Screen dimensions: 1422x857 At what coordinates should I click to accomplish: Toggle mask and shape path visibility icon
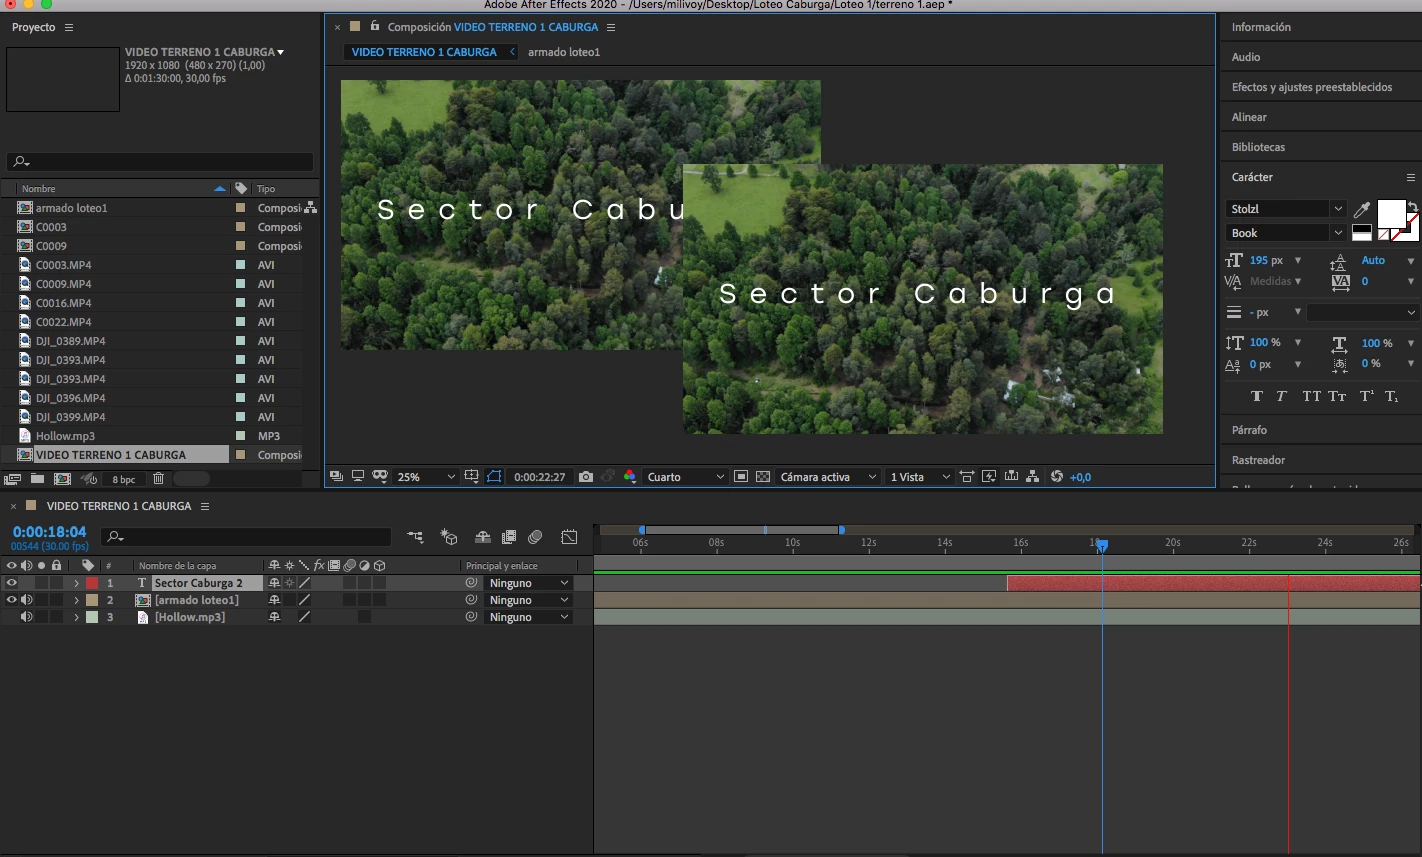pyautogui.click(x=494, y=477)
